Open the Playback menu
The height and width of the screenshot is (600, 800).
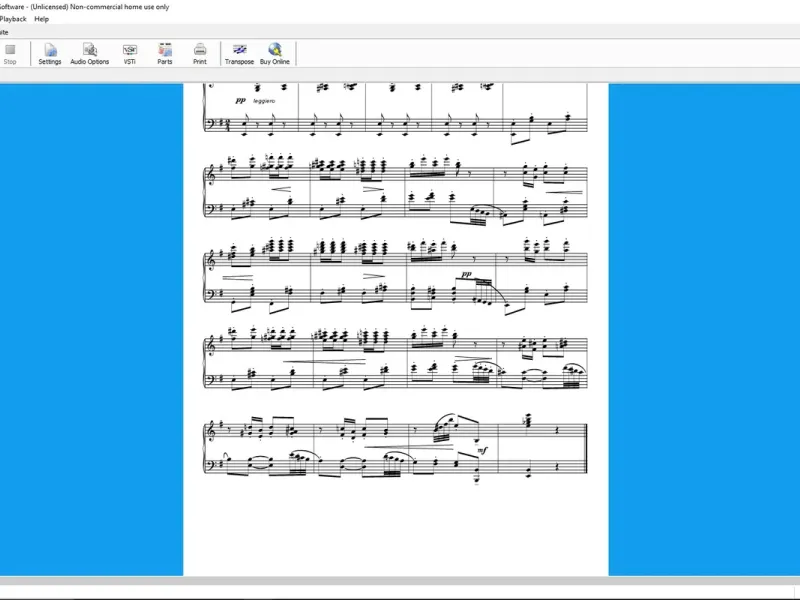click(x=13, y=19)
